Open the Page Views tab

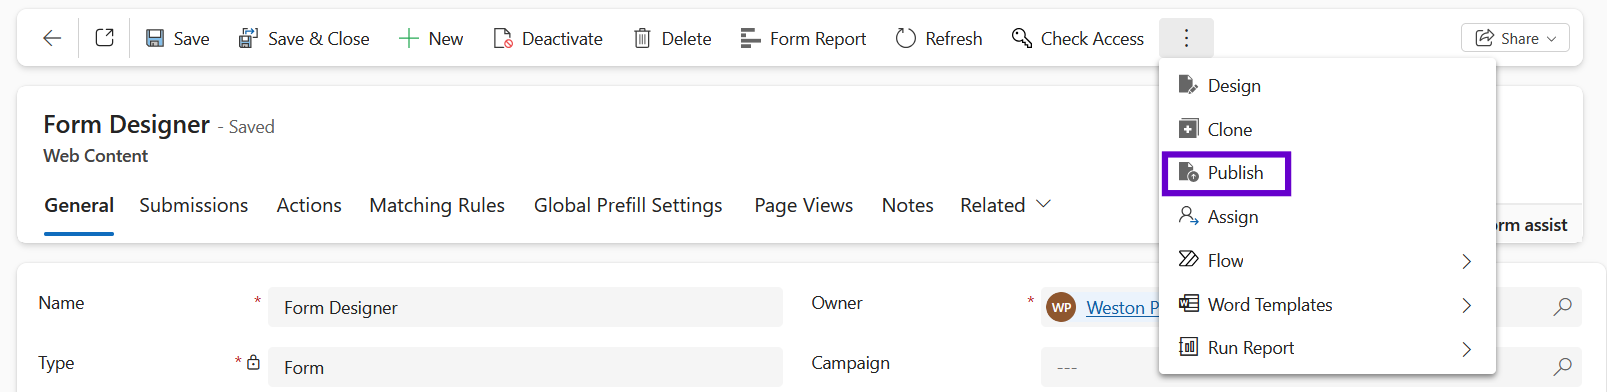click(804, 205)
